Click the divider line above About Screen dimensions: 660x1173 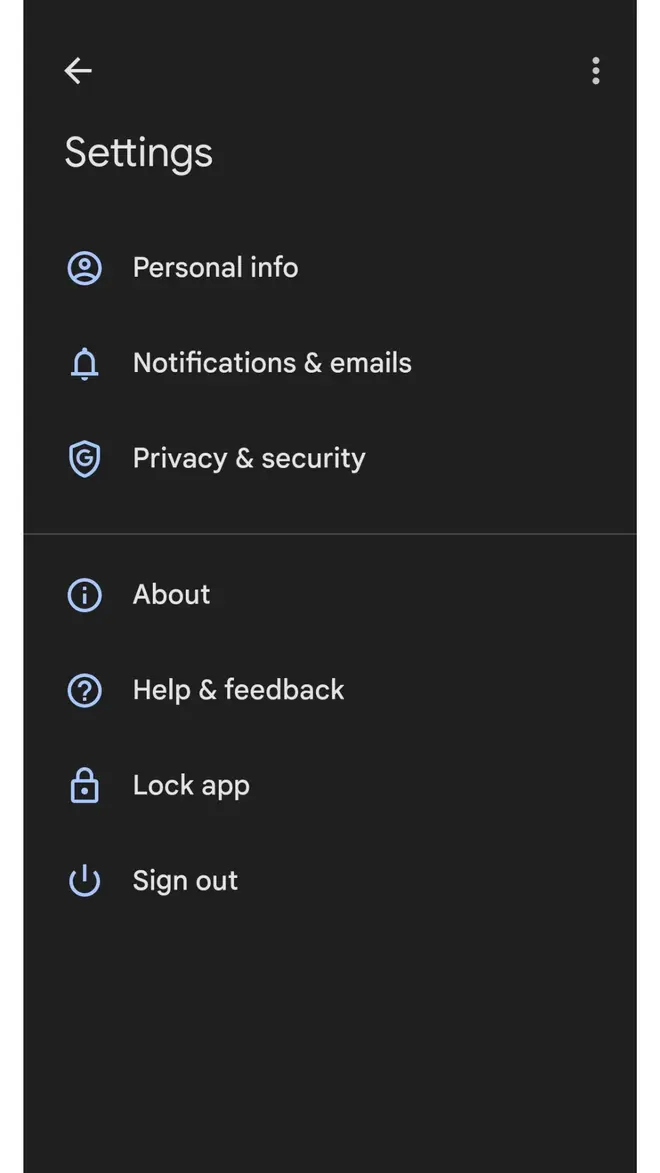coord(330,534)
